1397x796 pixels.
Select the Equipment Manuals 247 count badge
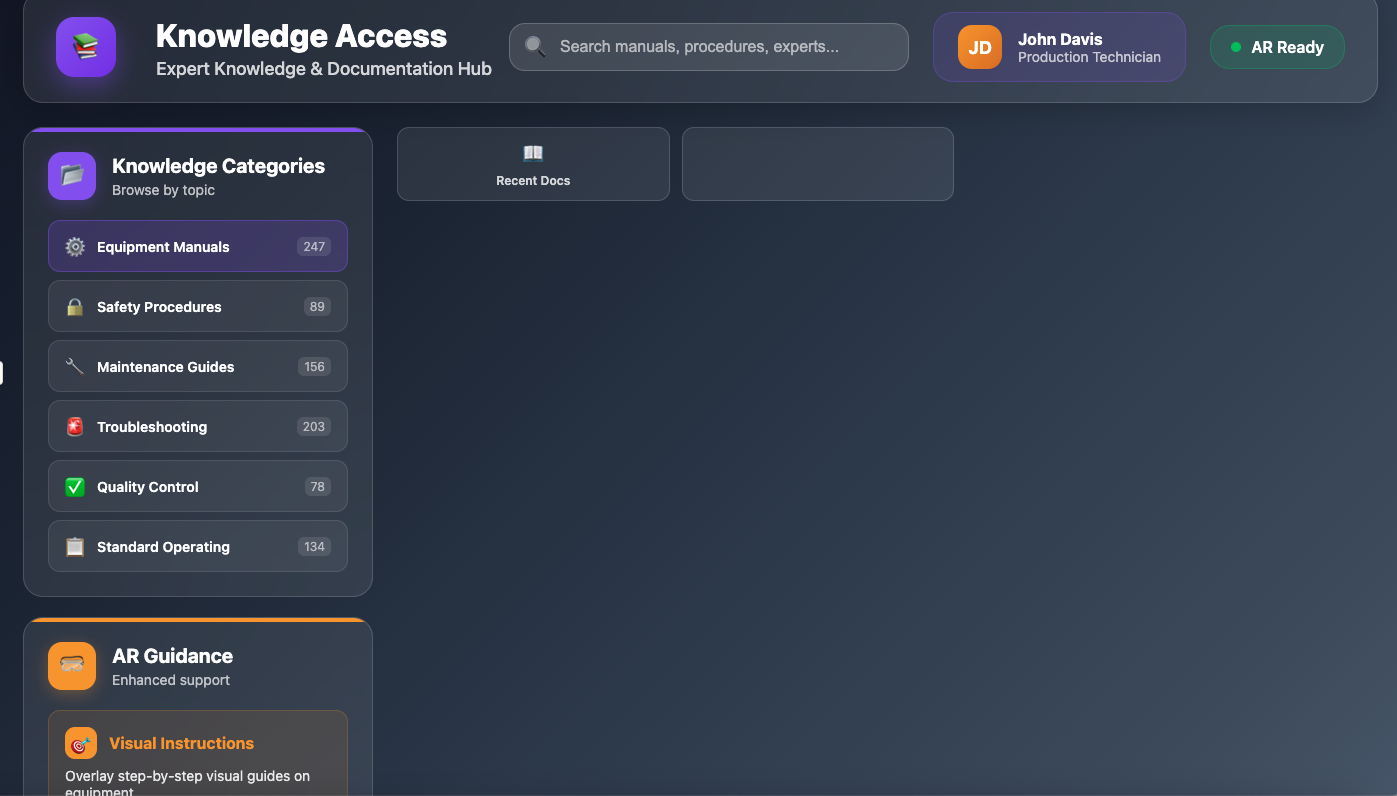(x=314, y=247)
